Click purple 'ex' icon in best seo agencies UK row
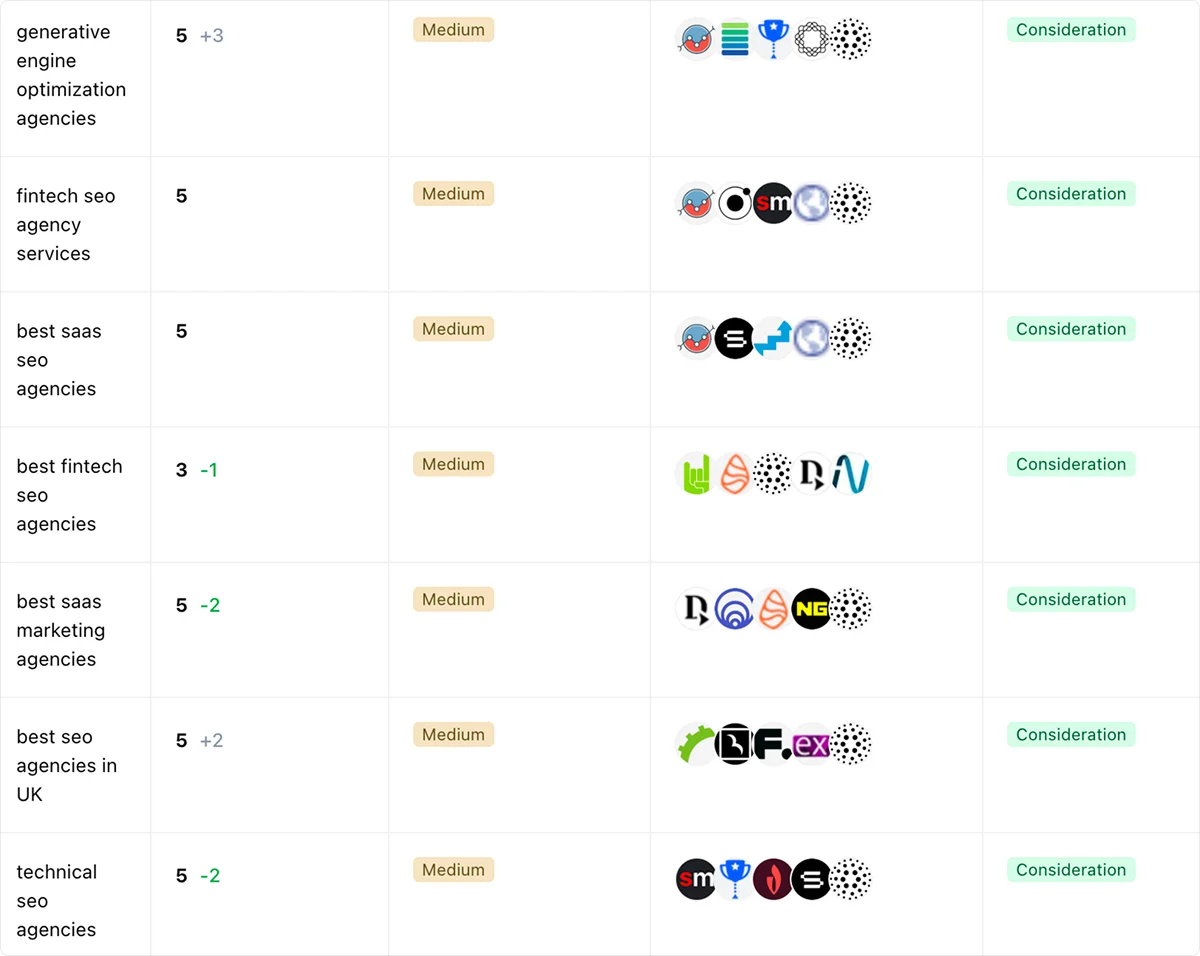 pyautogui.click(x=811, y=744)
